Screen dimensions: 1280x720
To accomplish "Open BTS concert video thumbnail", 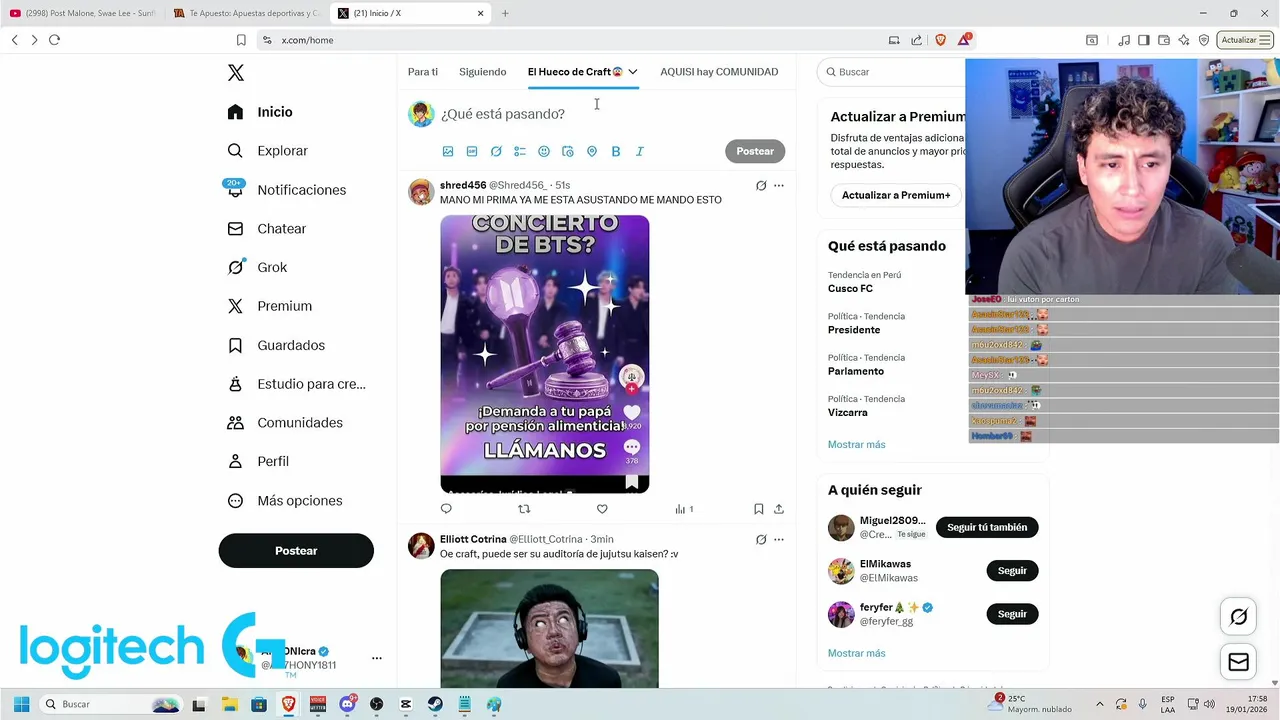I will [544, 354].
